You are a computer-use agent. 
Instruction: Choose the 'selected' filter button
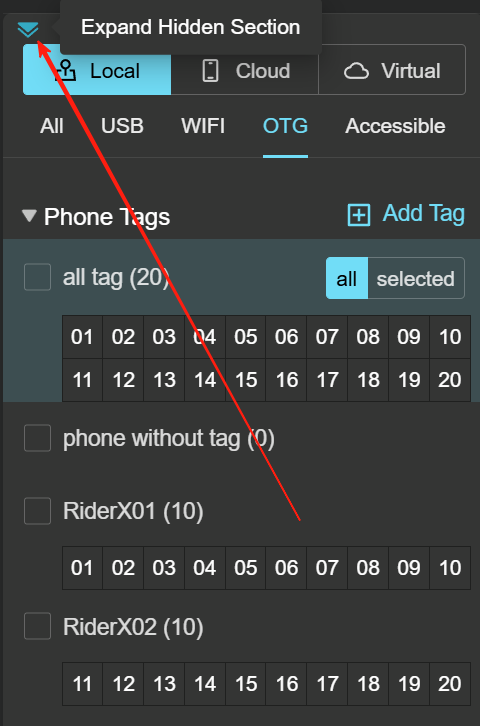pyautogui.click(x=416, y=278)
